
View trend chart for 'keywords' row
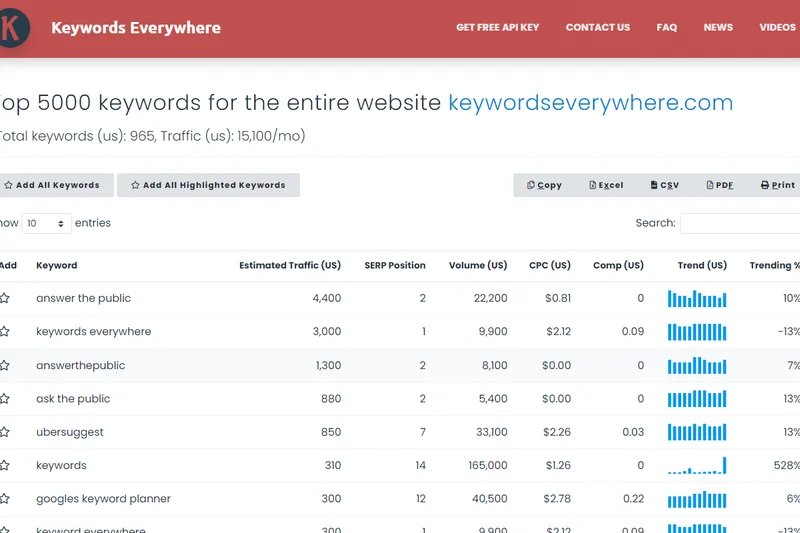point(697,465)
